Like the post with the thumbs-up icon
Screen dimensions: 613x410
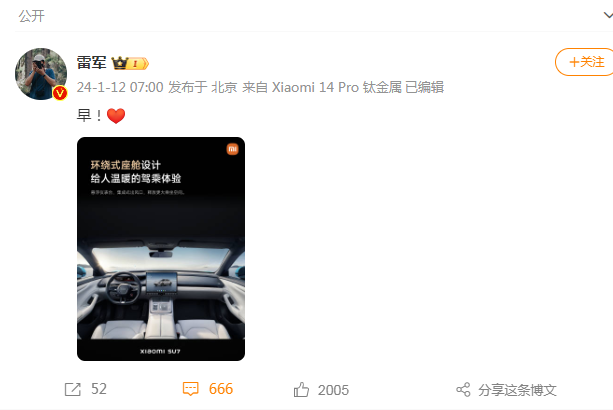click(301, 390)
